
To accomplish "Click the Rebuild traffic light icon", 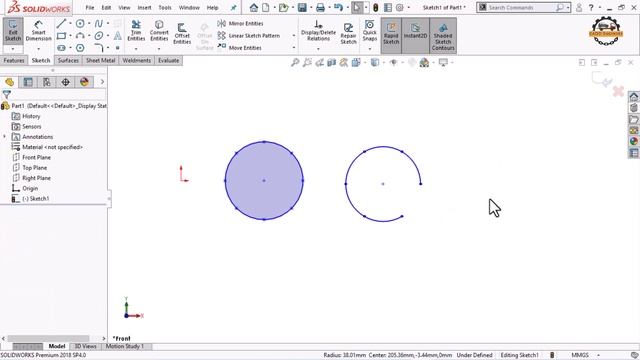I will [376, 7].
